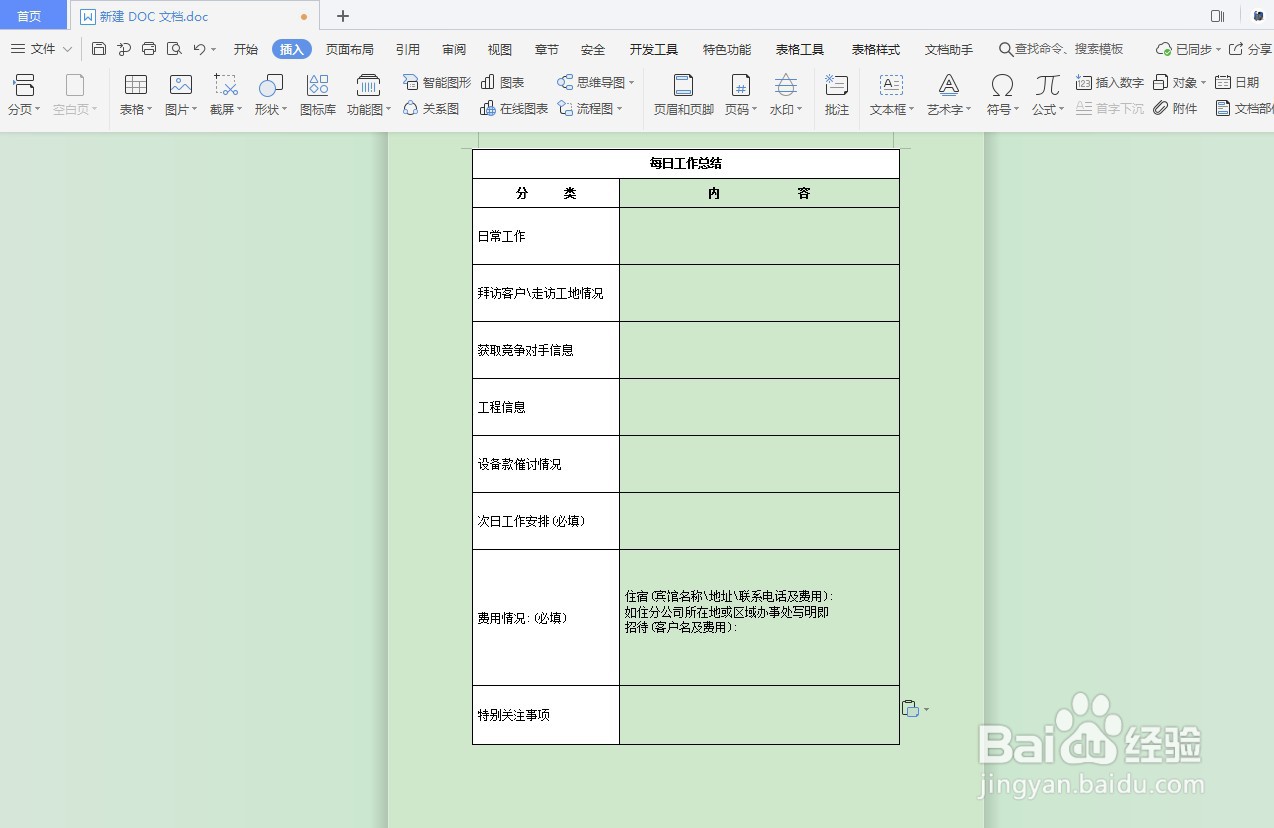Click the Print Preview icon
Viewport: 1274px width, 828px height.
tap(174, 49)
